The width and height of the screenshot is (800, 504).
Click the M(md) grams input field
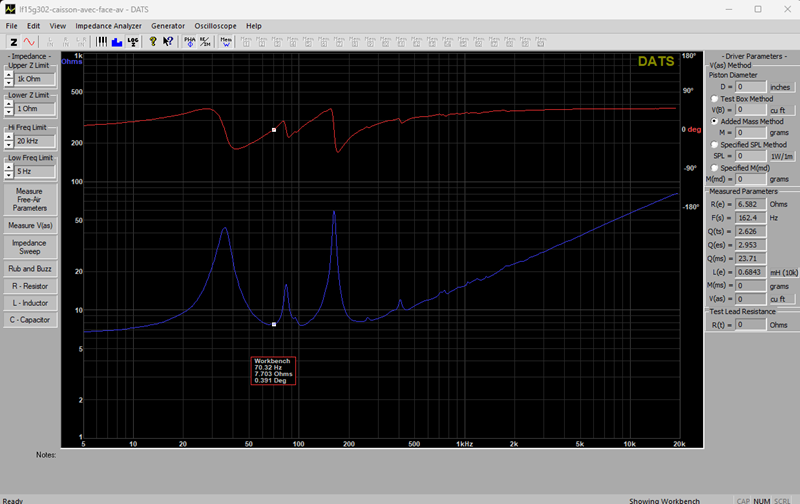pyautogui.click(x=751, y=179)
